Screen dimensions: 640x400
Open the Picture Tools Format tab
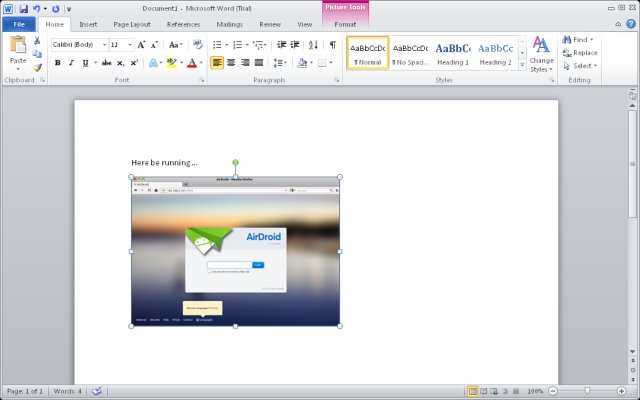coord(345,23)
